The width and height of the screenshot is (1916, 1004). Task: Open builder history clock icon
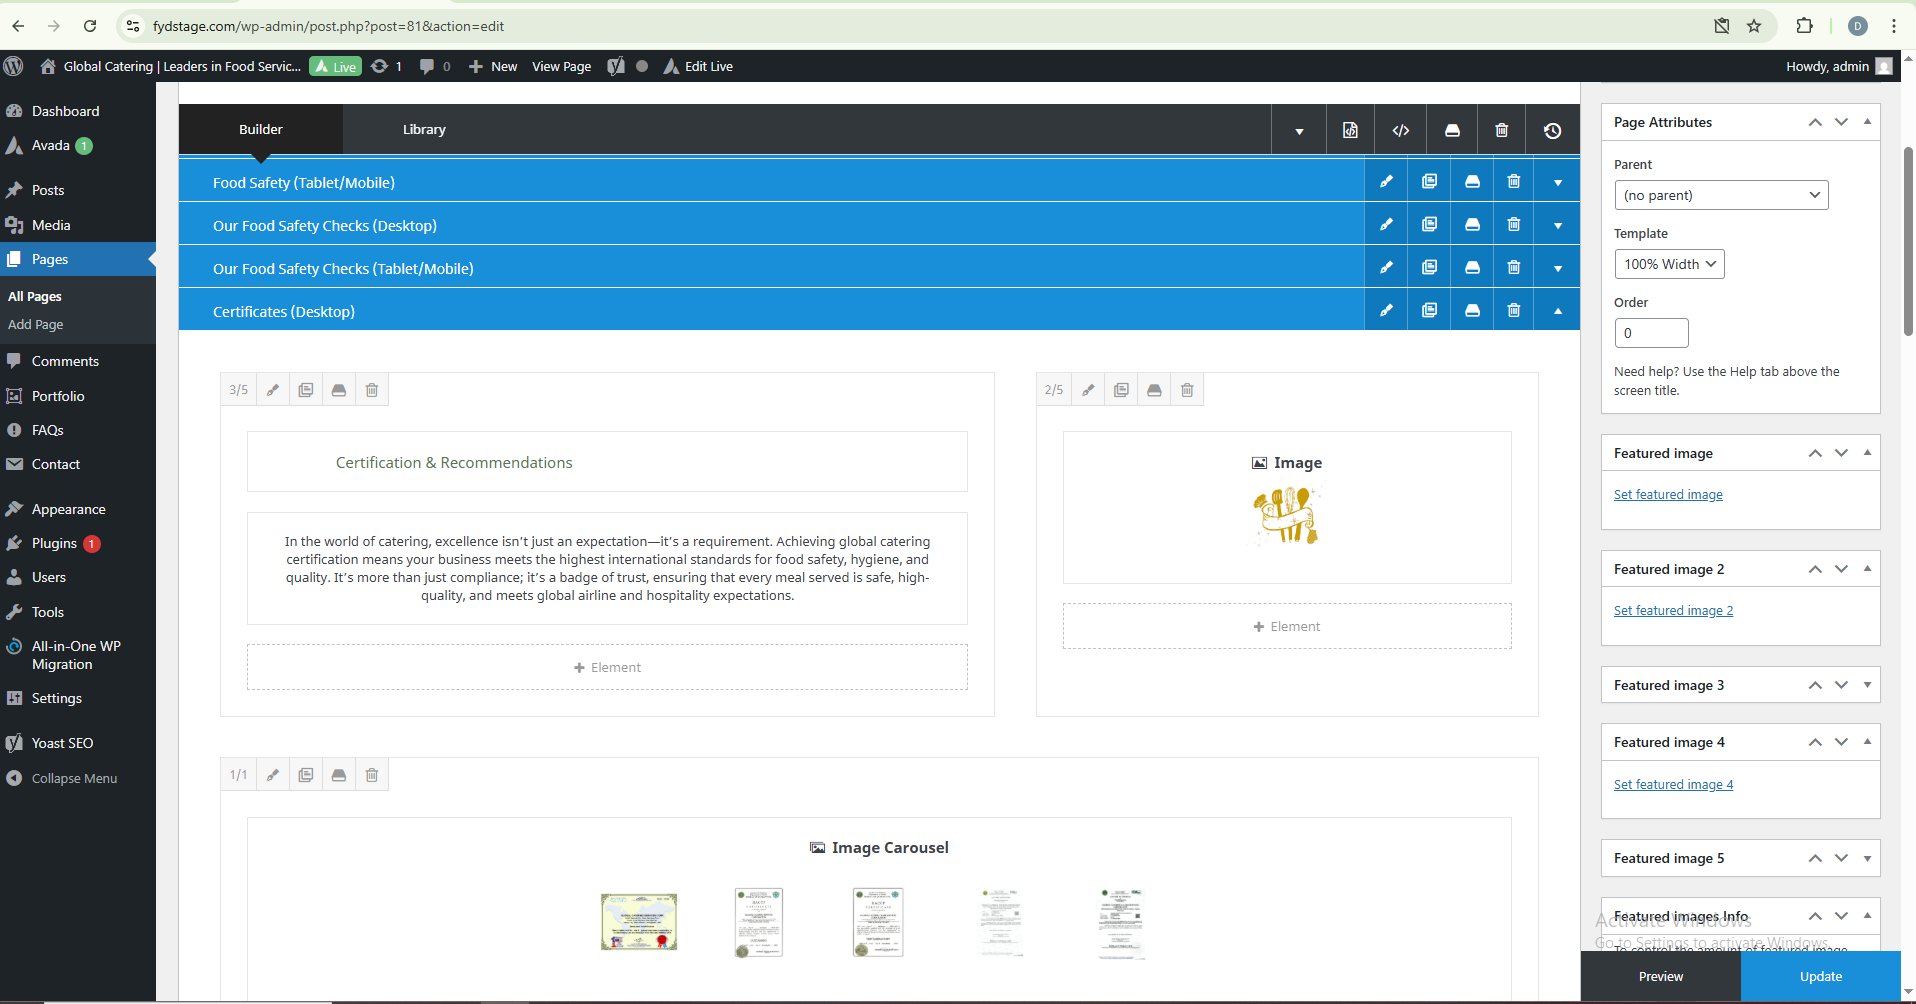point(1552,131)
